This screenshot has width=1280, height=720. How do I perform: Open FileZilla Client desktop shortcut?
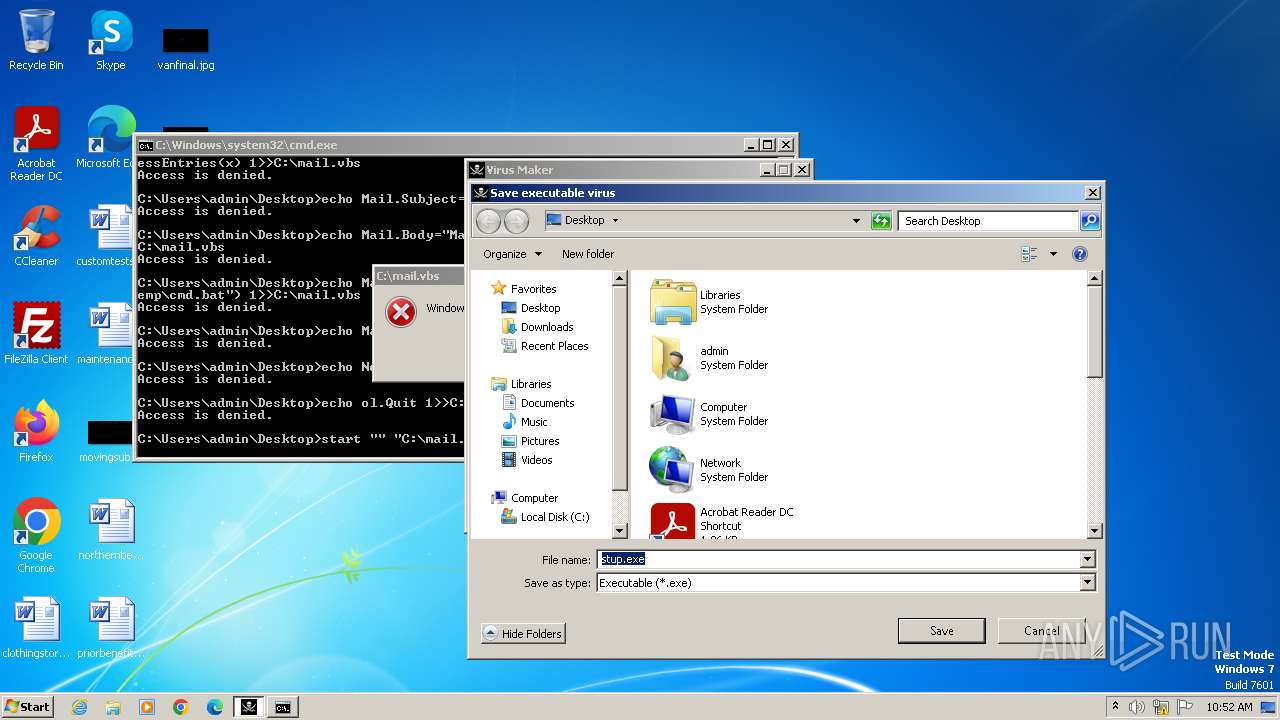36,334
